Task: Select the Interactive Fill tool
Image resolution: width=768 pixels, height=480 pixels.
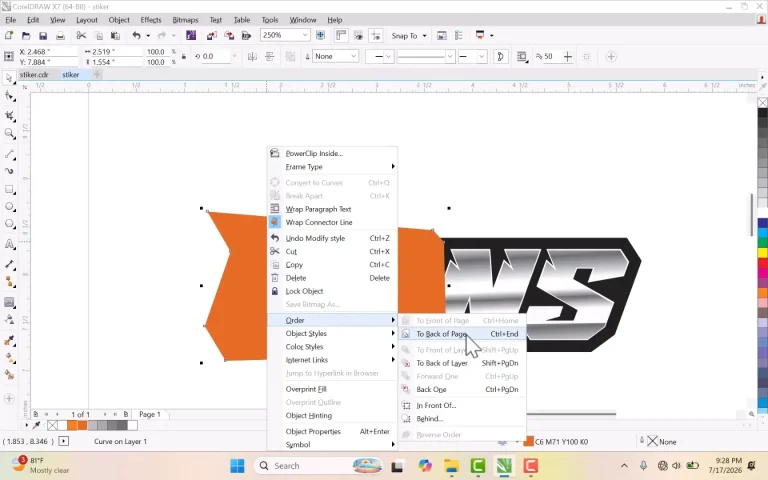Action: coord(9,359)
